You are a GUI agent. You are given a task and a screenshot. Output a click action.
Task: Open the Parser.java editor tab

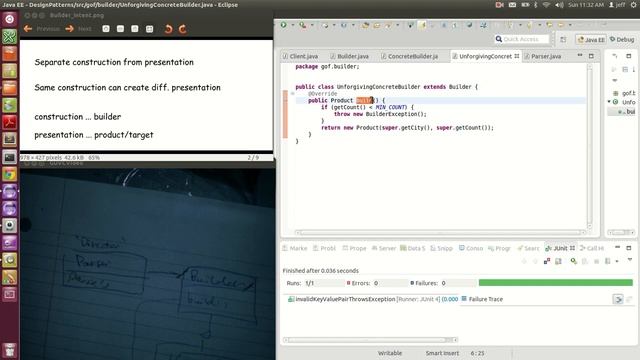(542, 56)
